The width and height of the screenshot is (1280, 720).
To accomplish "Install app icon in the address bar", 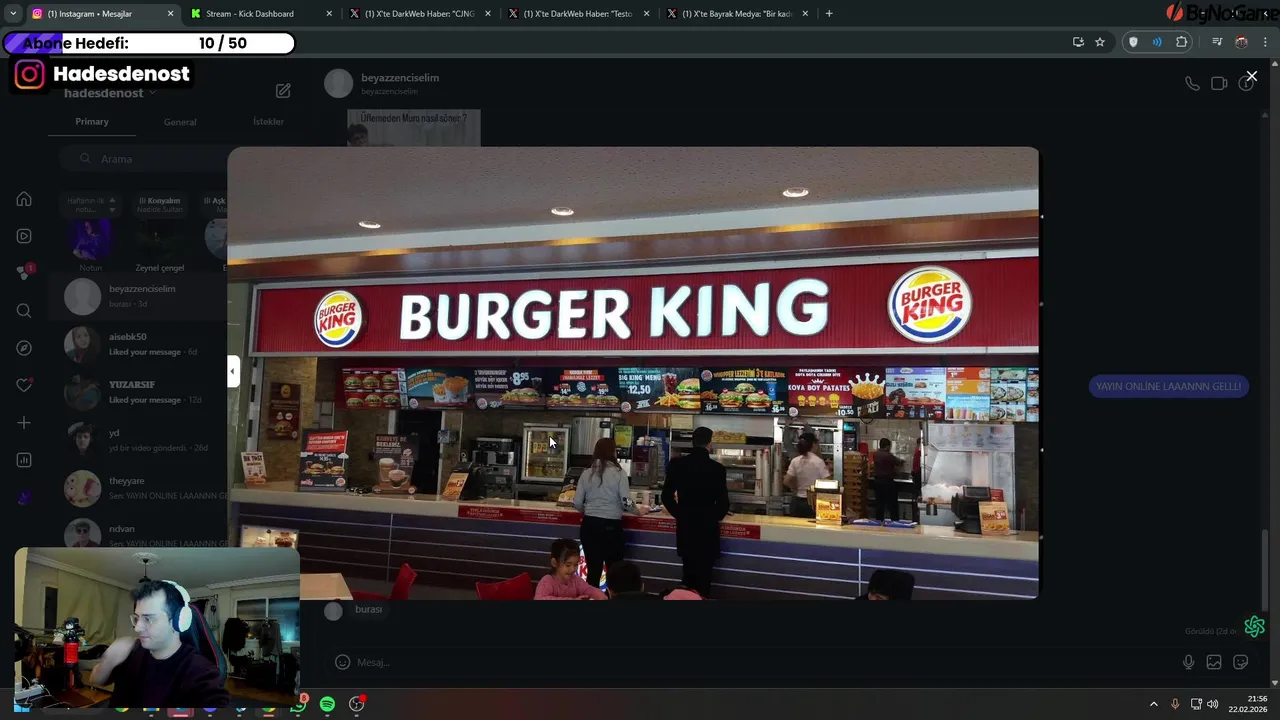I will click(1078, 42).
